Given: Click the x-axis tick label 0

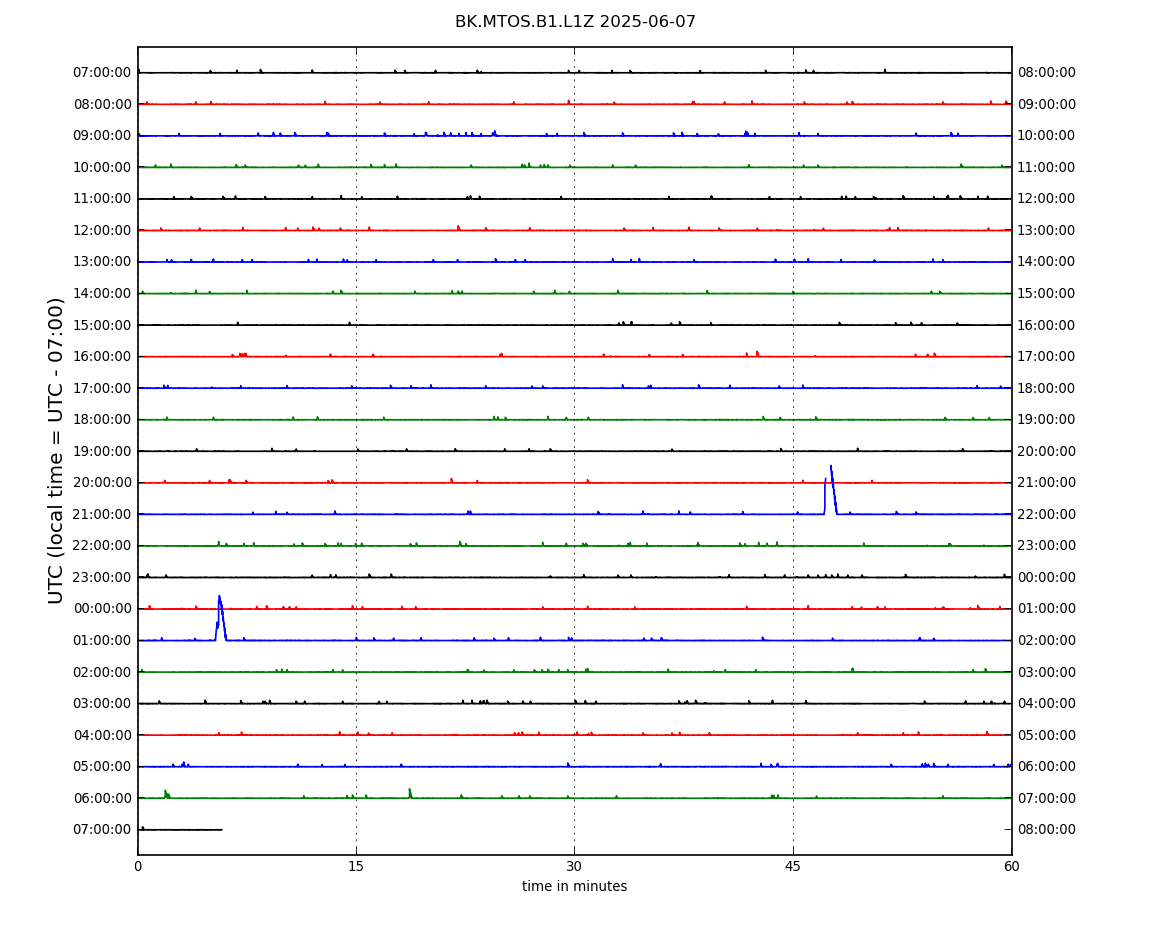Looking at the screenshot, I should pos(138,866).
